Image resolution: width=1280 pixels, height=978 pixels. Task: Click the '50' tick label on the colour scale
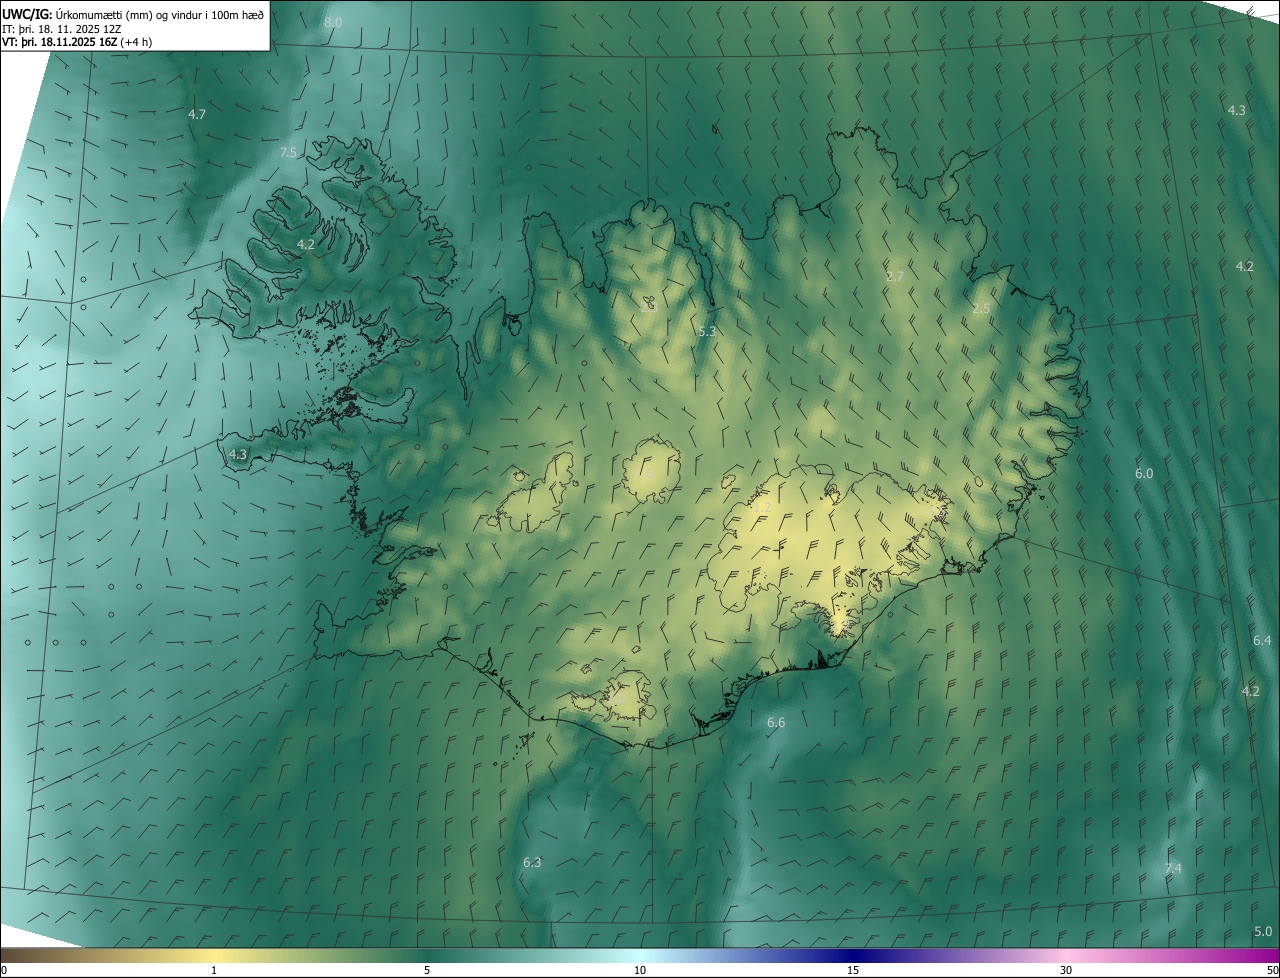point(1271,970)
